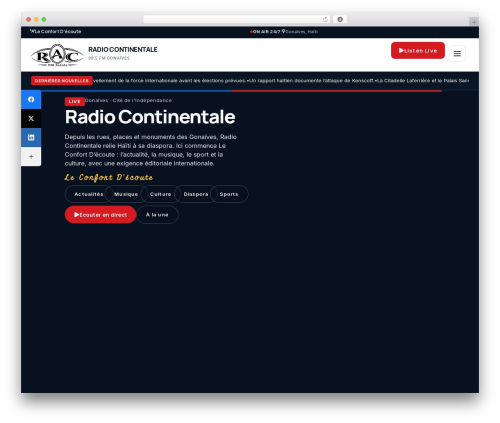Open Citadelle Laferrière headline in ticker
Viewport: 500px width, 423px height.
pos(423,81)
